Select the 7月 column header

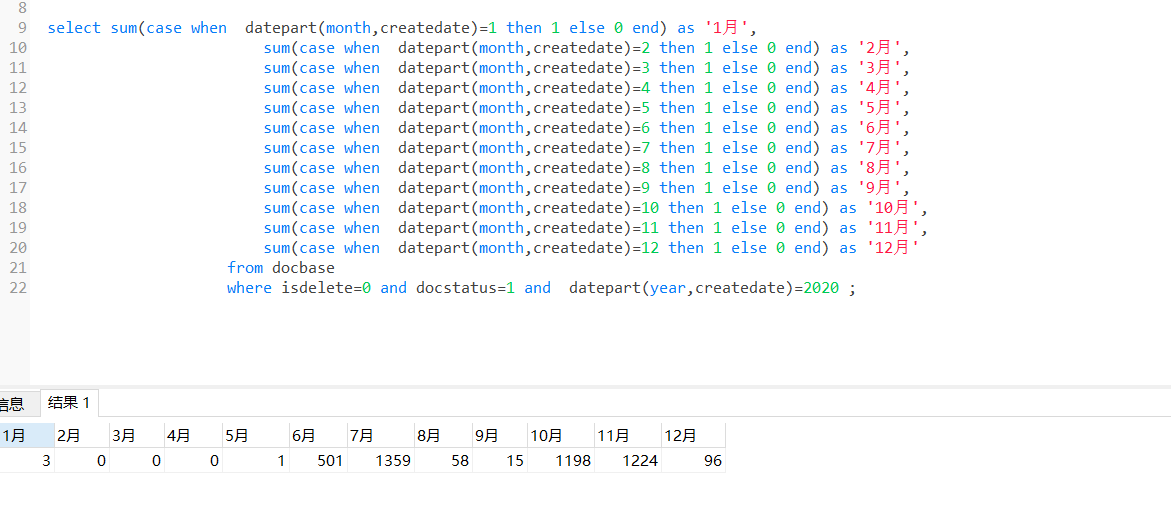[380, 436]
